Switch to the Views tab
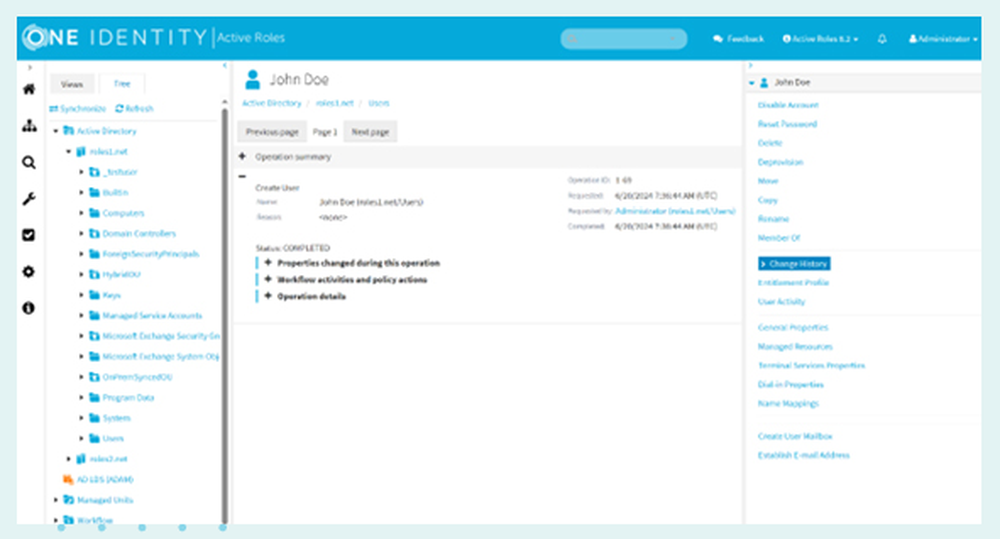The width and height of the screenshot is (1000, 539). click(x=72, y=84)
